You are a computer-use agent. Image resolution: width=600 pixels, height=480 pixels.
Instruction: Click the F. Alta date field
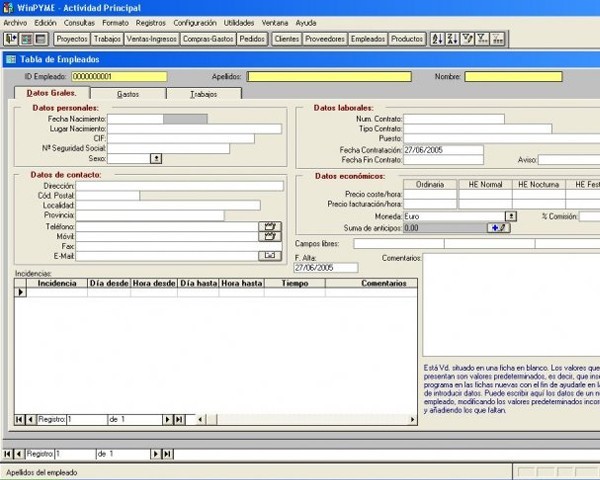pos(326,268)
